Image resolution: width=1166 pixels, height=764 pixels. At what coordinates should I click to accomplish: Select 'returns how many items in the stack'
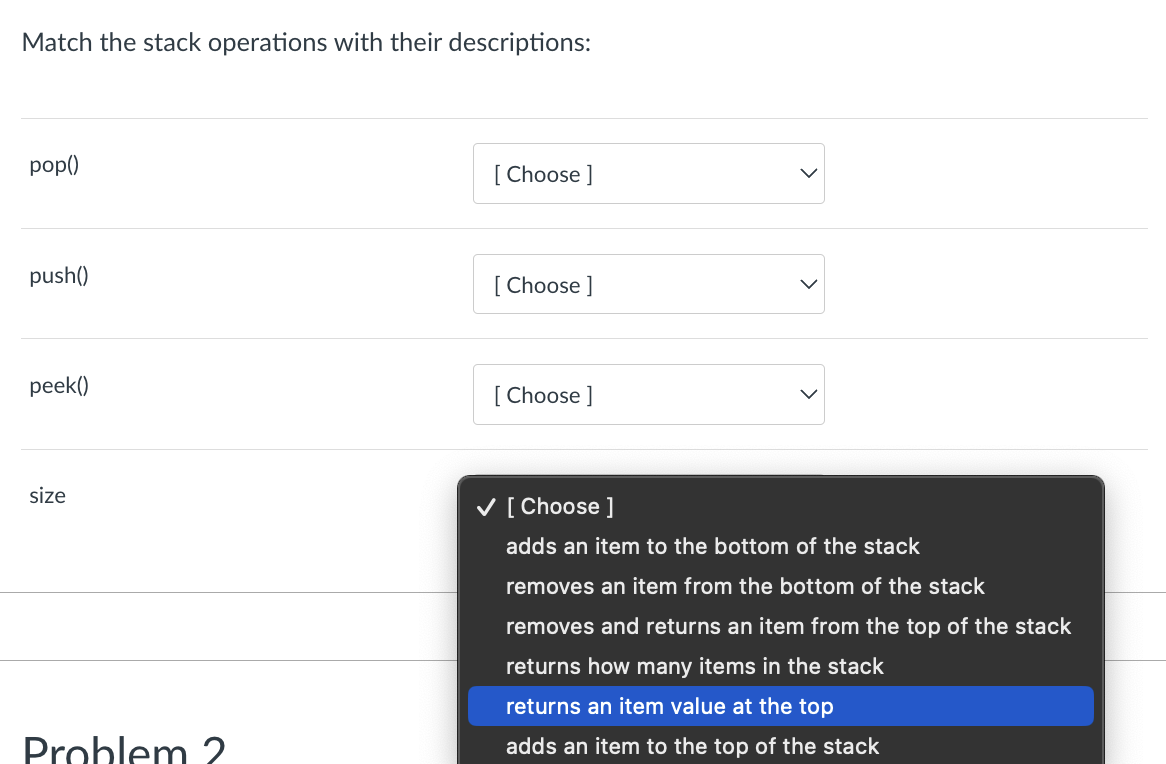tap(695, 667)
